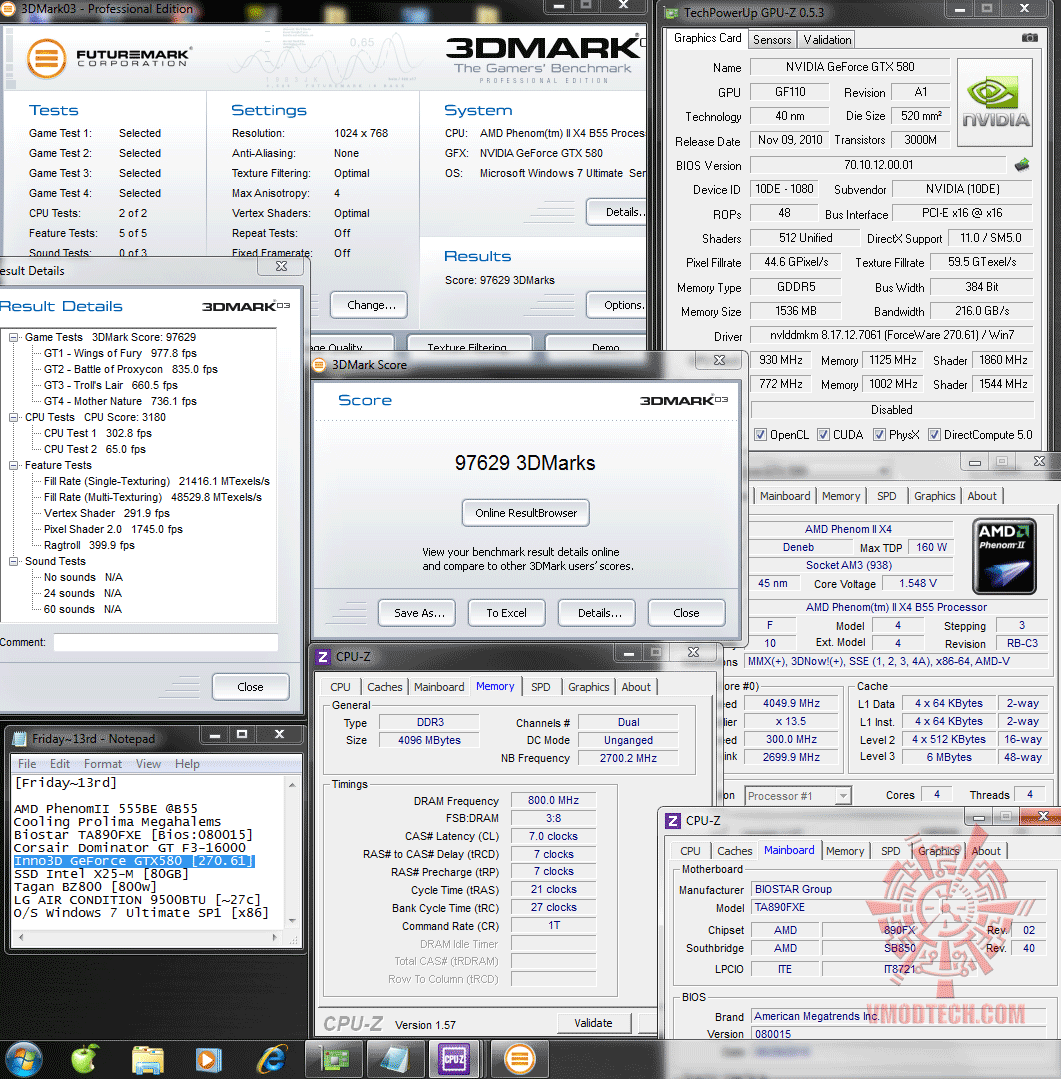Click the NVIDIA logo in GPU-Z
1061x1079 pixels.
[995, 103]
